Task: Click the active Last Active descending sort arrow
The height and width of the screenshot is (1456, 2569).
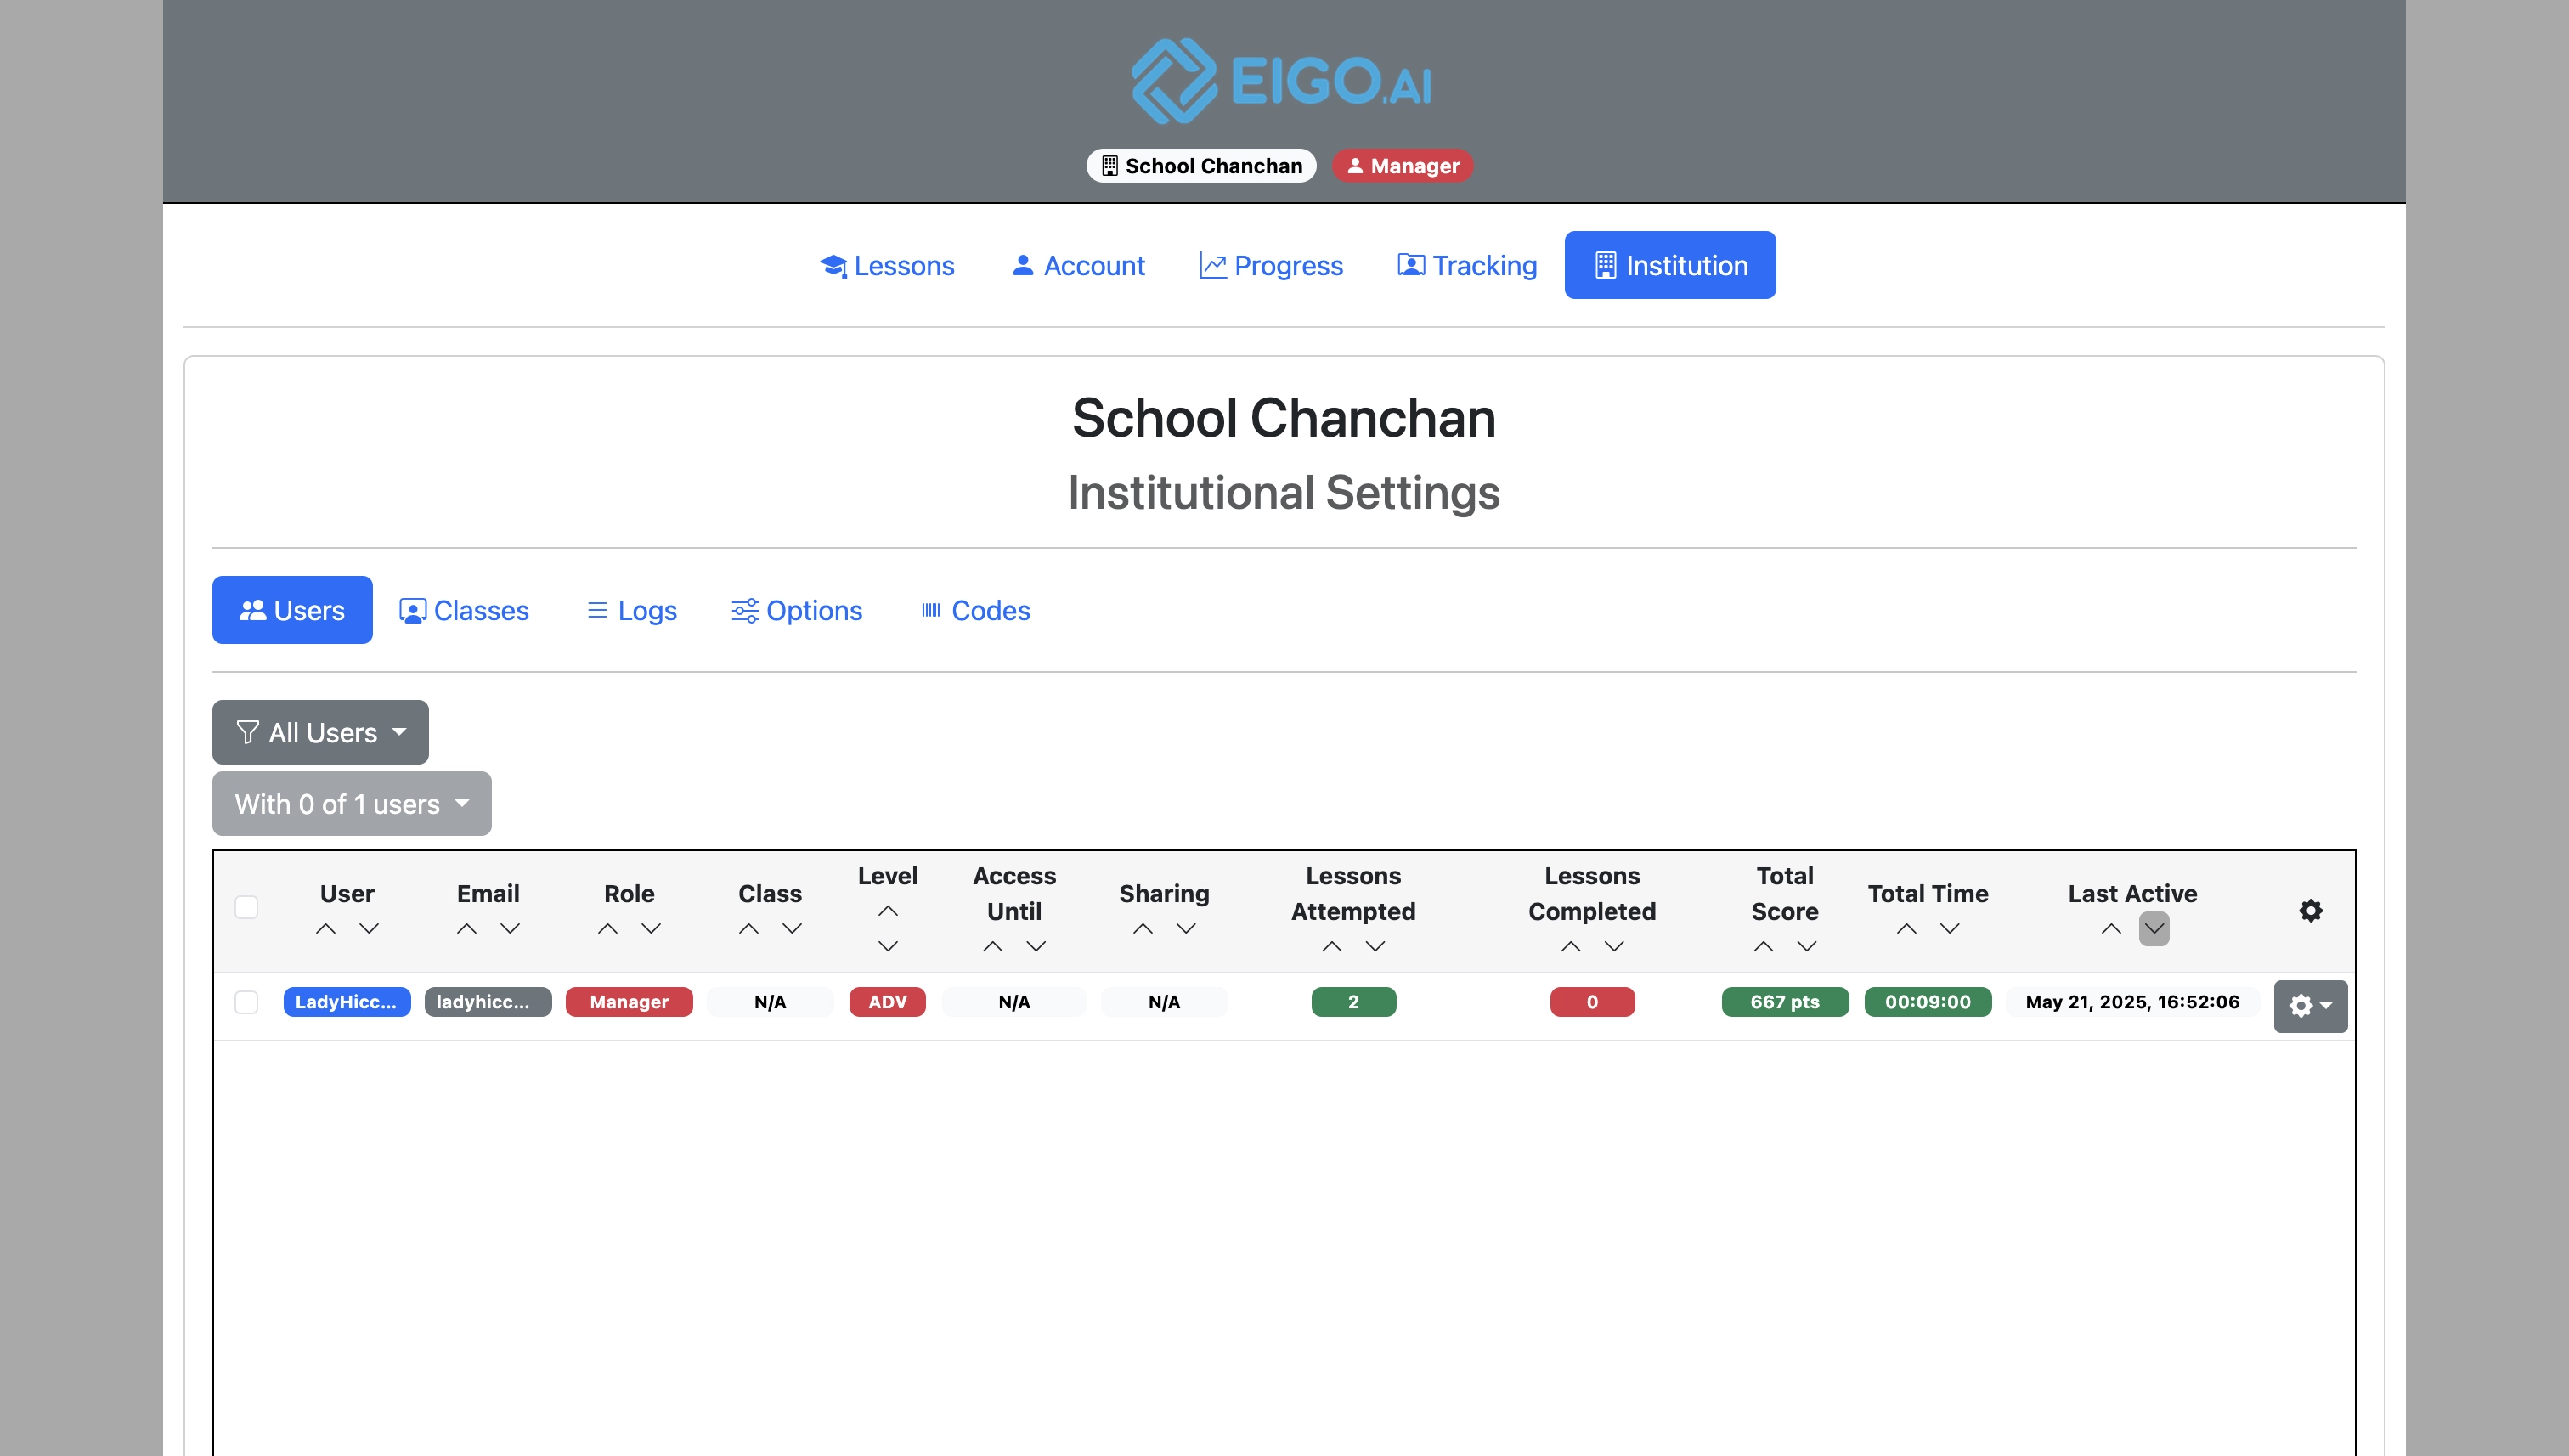Action: pyautogui.click(x=2154, y=929)
